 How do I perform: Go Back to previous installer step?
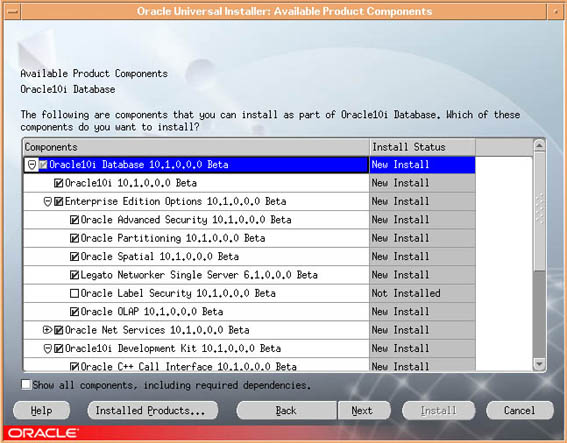click(x=286, y=410)
